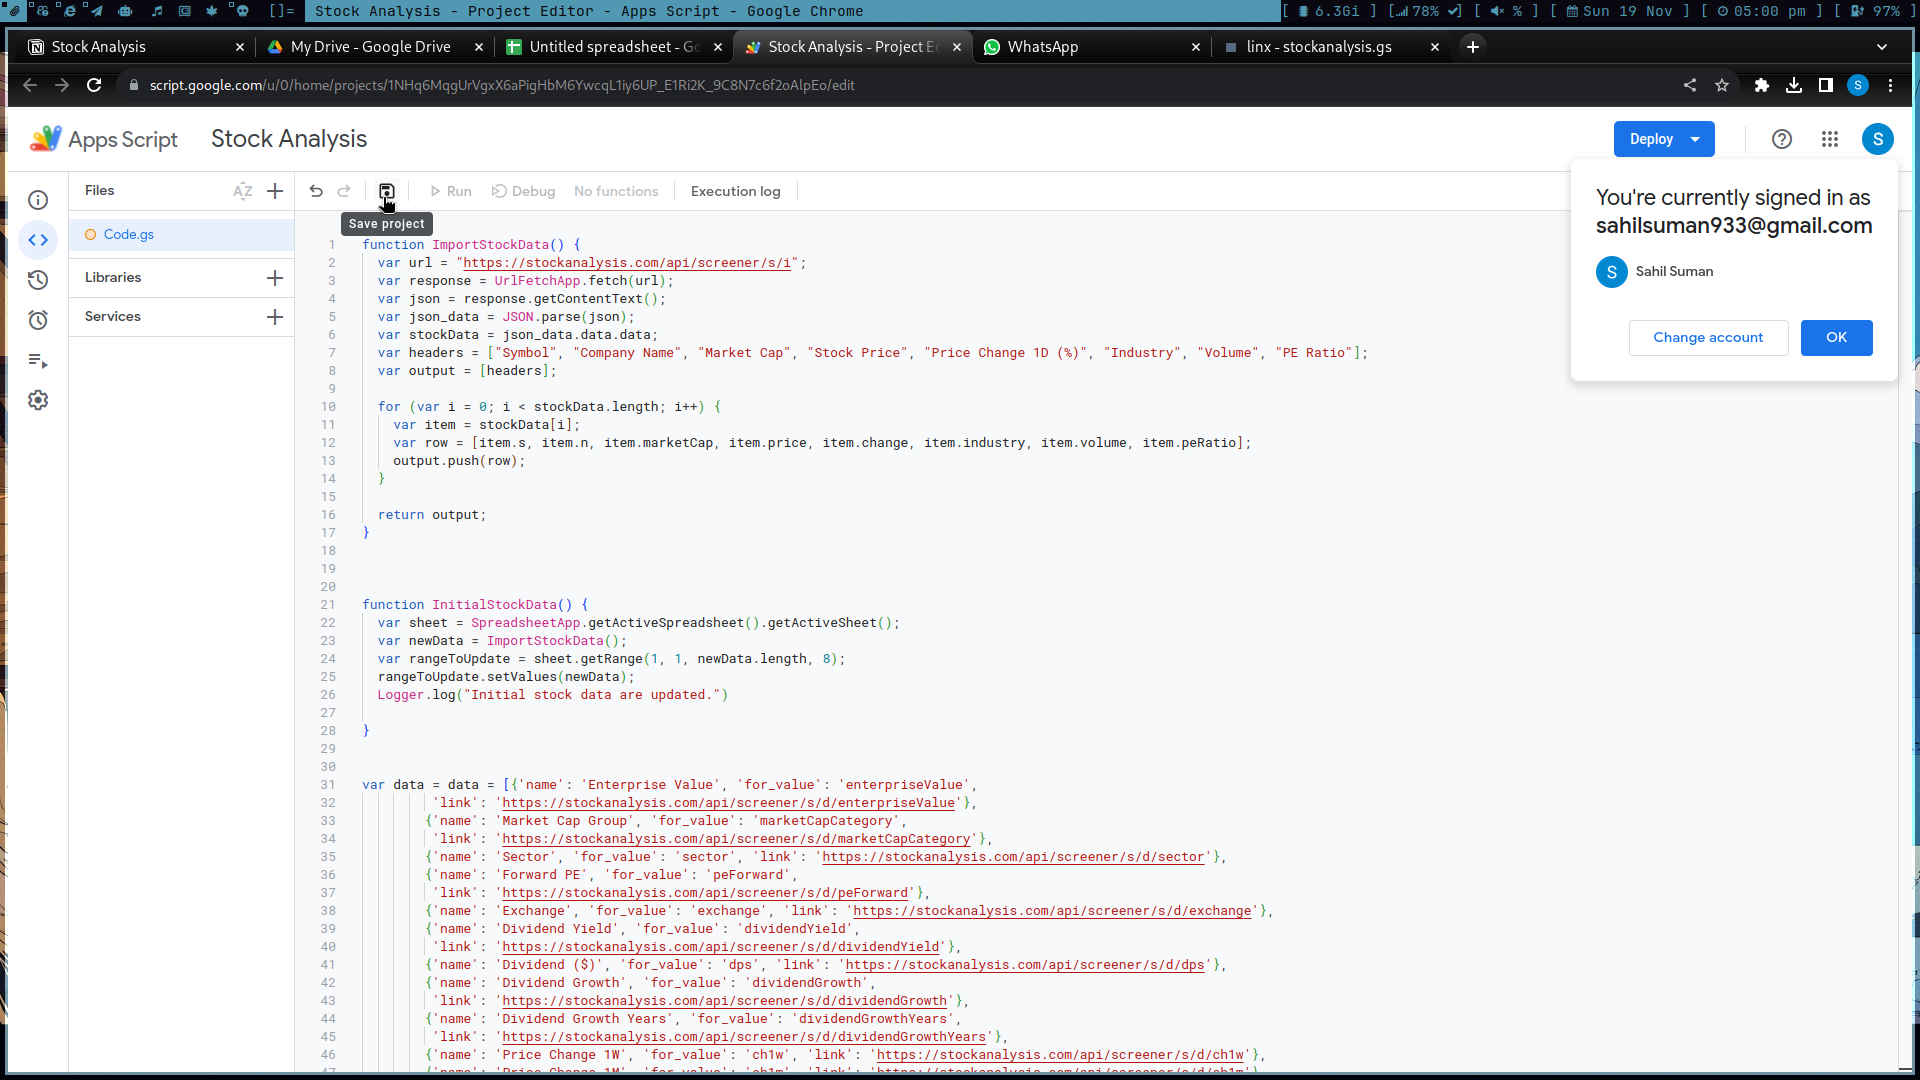Share this page from the address bar

click(x=1690, y=85)
